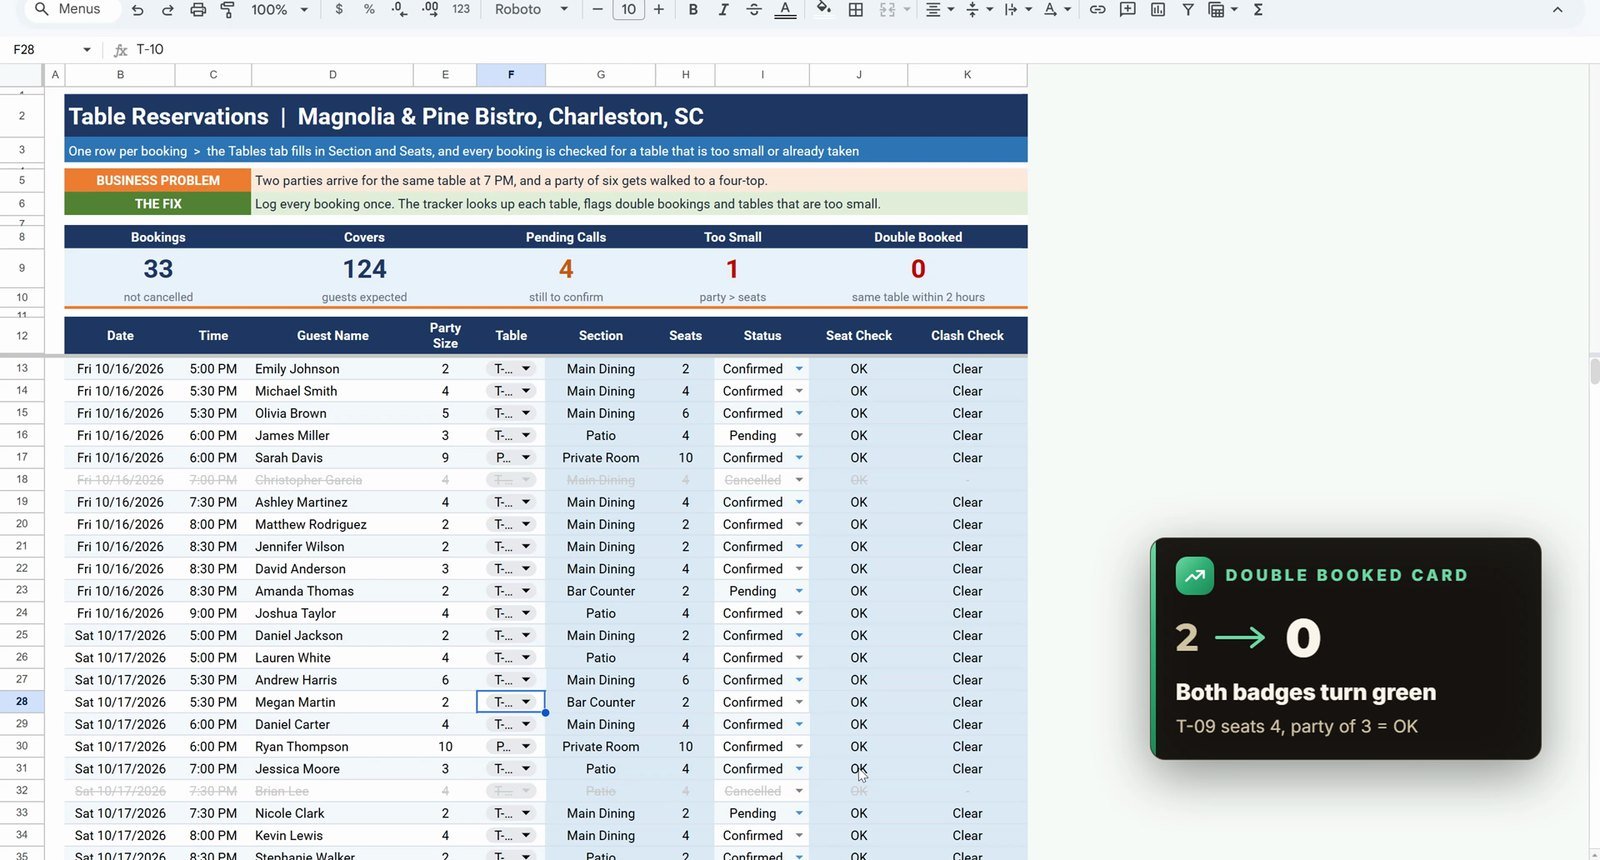Screen dimensions: 1600x860
Task: Click Pending Calls value 4
Action: click(x=566, y=269)
